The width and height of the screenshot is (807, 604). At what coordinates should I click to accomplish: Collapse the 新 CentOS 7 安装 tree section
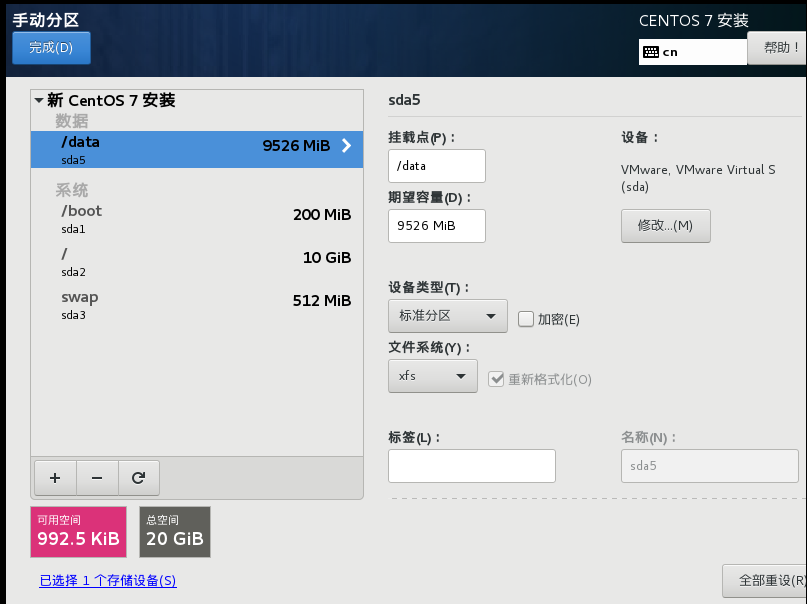(x=39, y=100)
